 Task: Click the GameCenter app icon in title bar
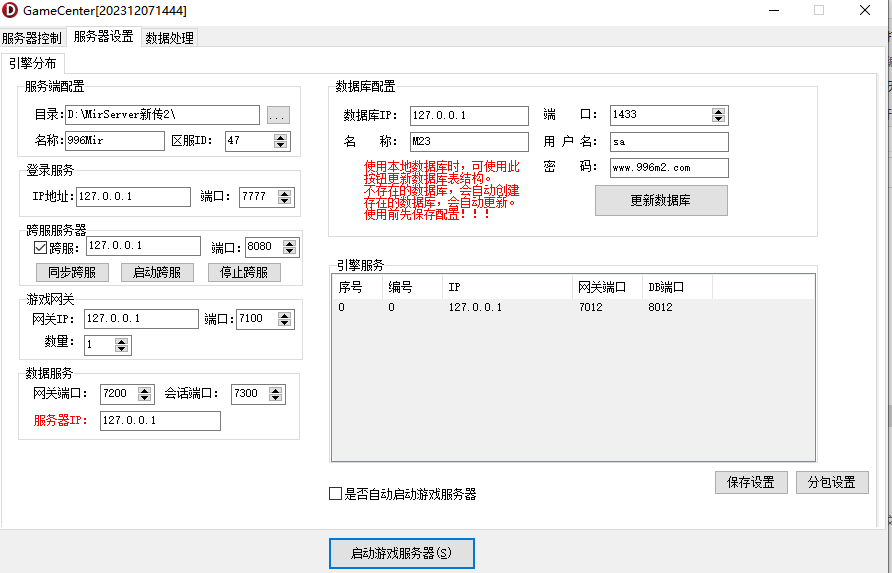pyautogui.click(x=11, y=11)
